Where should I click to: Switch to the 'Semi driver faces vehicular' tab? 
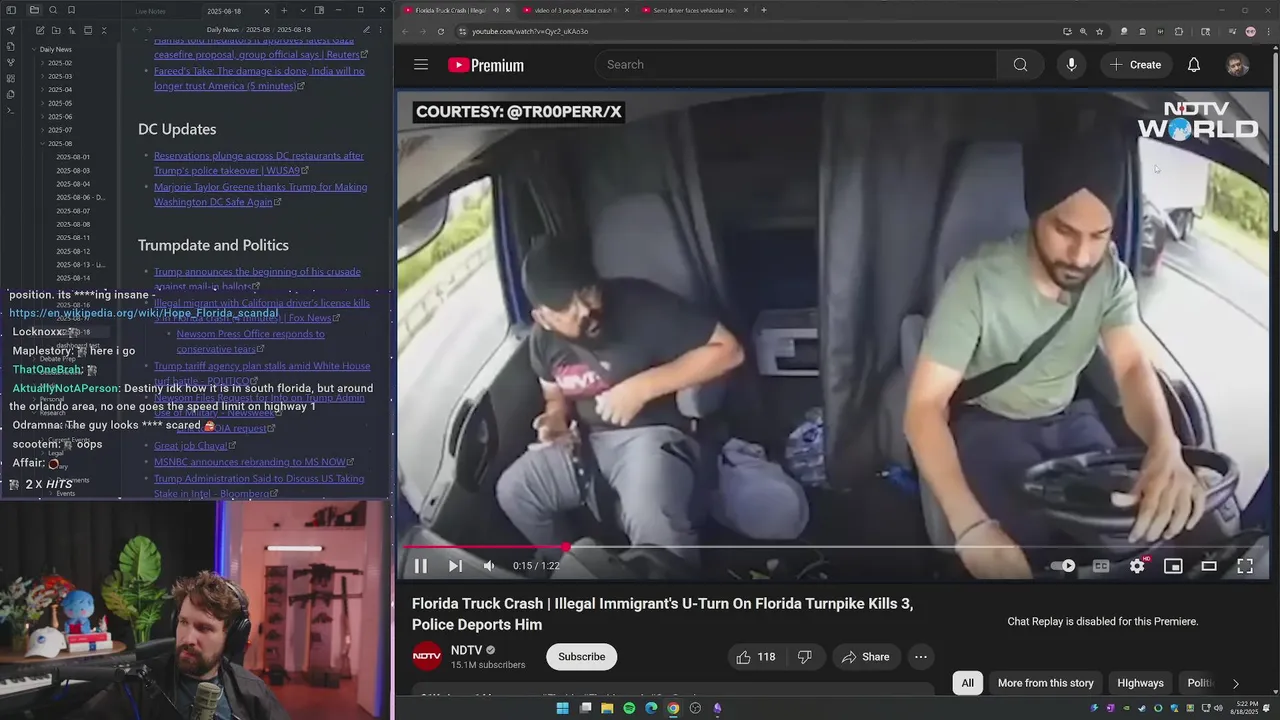694,10
